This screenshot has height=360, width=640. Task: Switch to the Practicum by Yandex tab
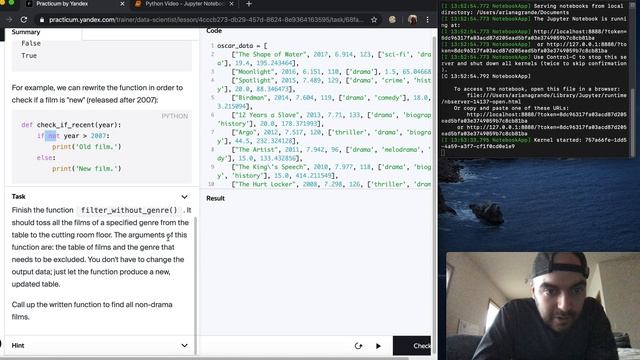pos(62,4)
